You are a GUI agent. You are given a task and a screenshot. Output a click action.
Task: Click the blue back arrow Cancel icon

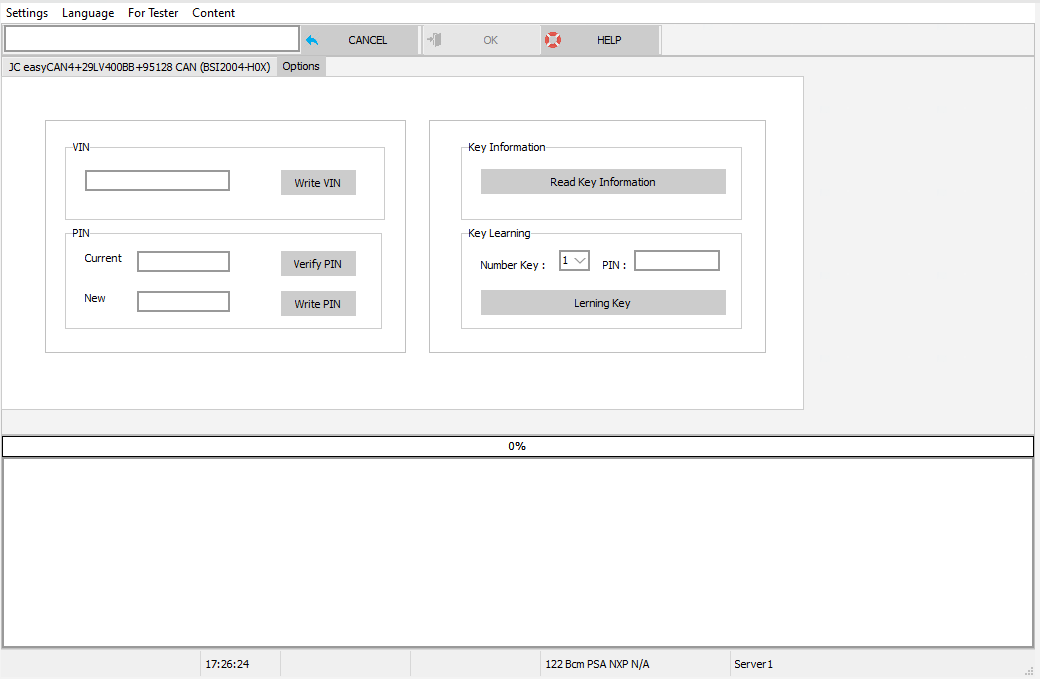click(311, 40)
